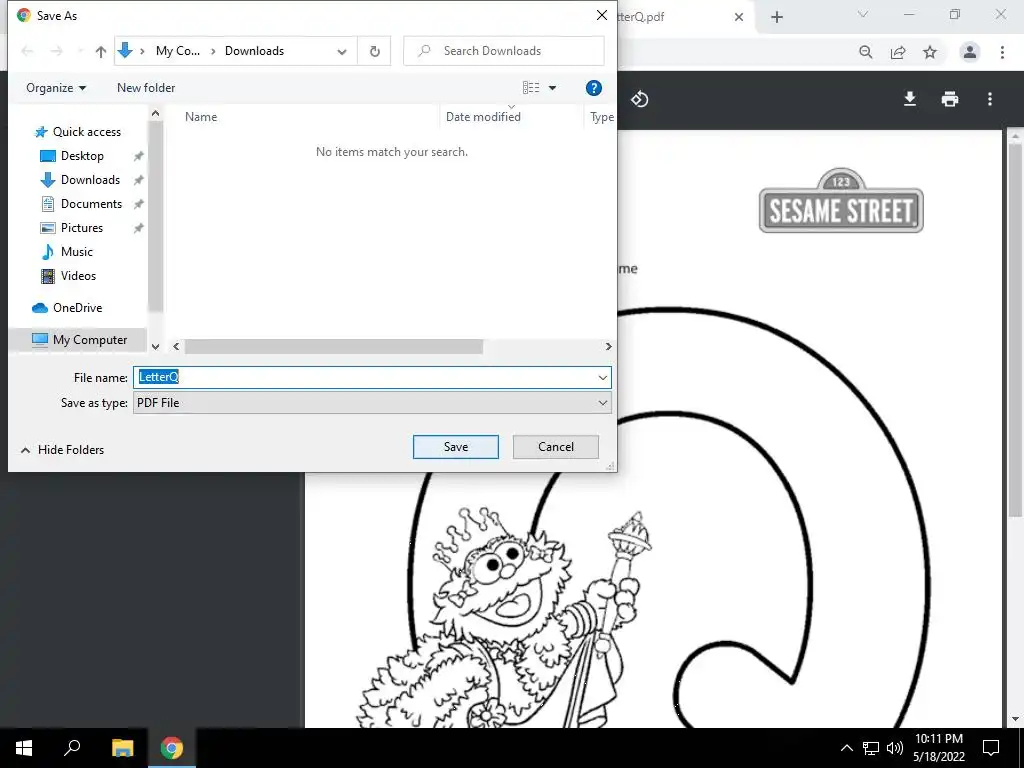Expand the address bar previous locations dropdown

coord(342,52)
